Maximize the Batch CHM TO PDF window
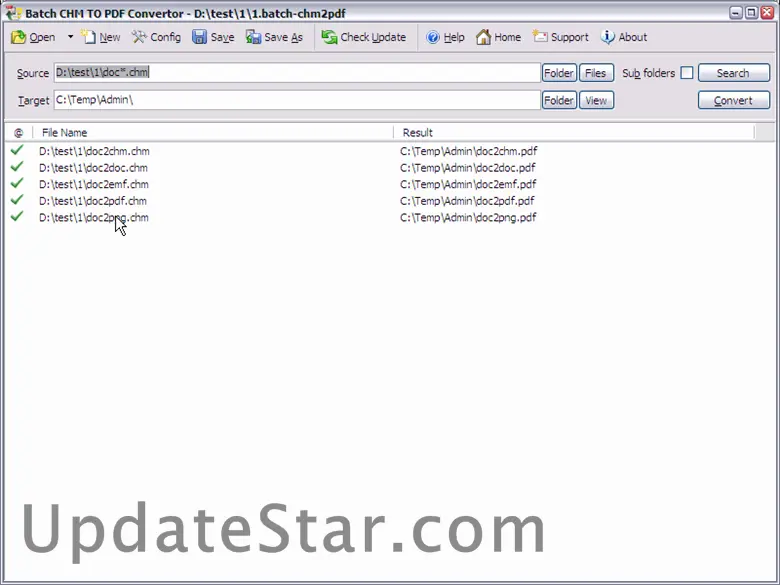 [751, 12]
